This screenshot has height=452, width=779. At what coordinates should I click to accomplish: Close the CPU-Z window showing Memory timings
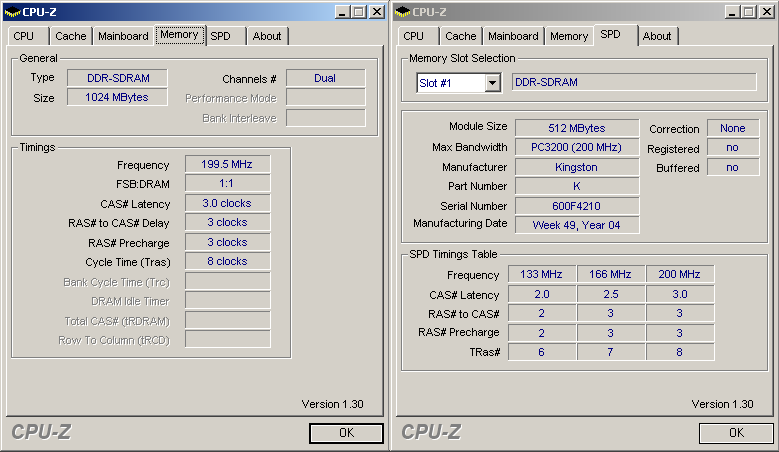[377, 12]
